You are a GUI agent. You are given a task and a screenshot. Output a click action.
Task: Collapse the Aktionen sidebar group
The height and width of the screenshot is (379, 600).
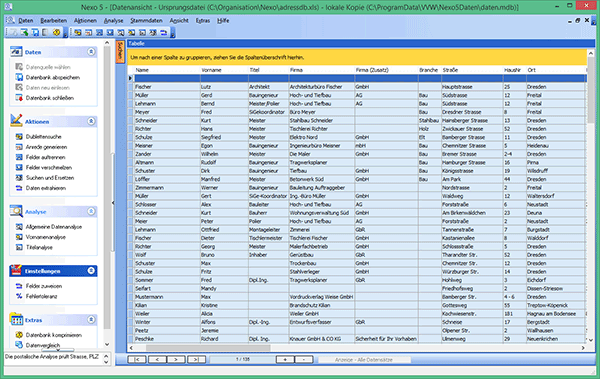tap(91, 121)
